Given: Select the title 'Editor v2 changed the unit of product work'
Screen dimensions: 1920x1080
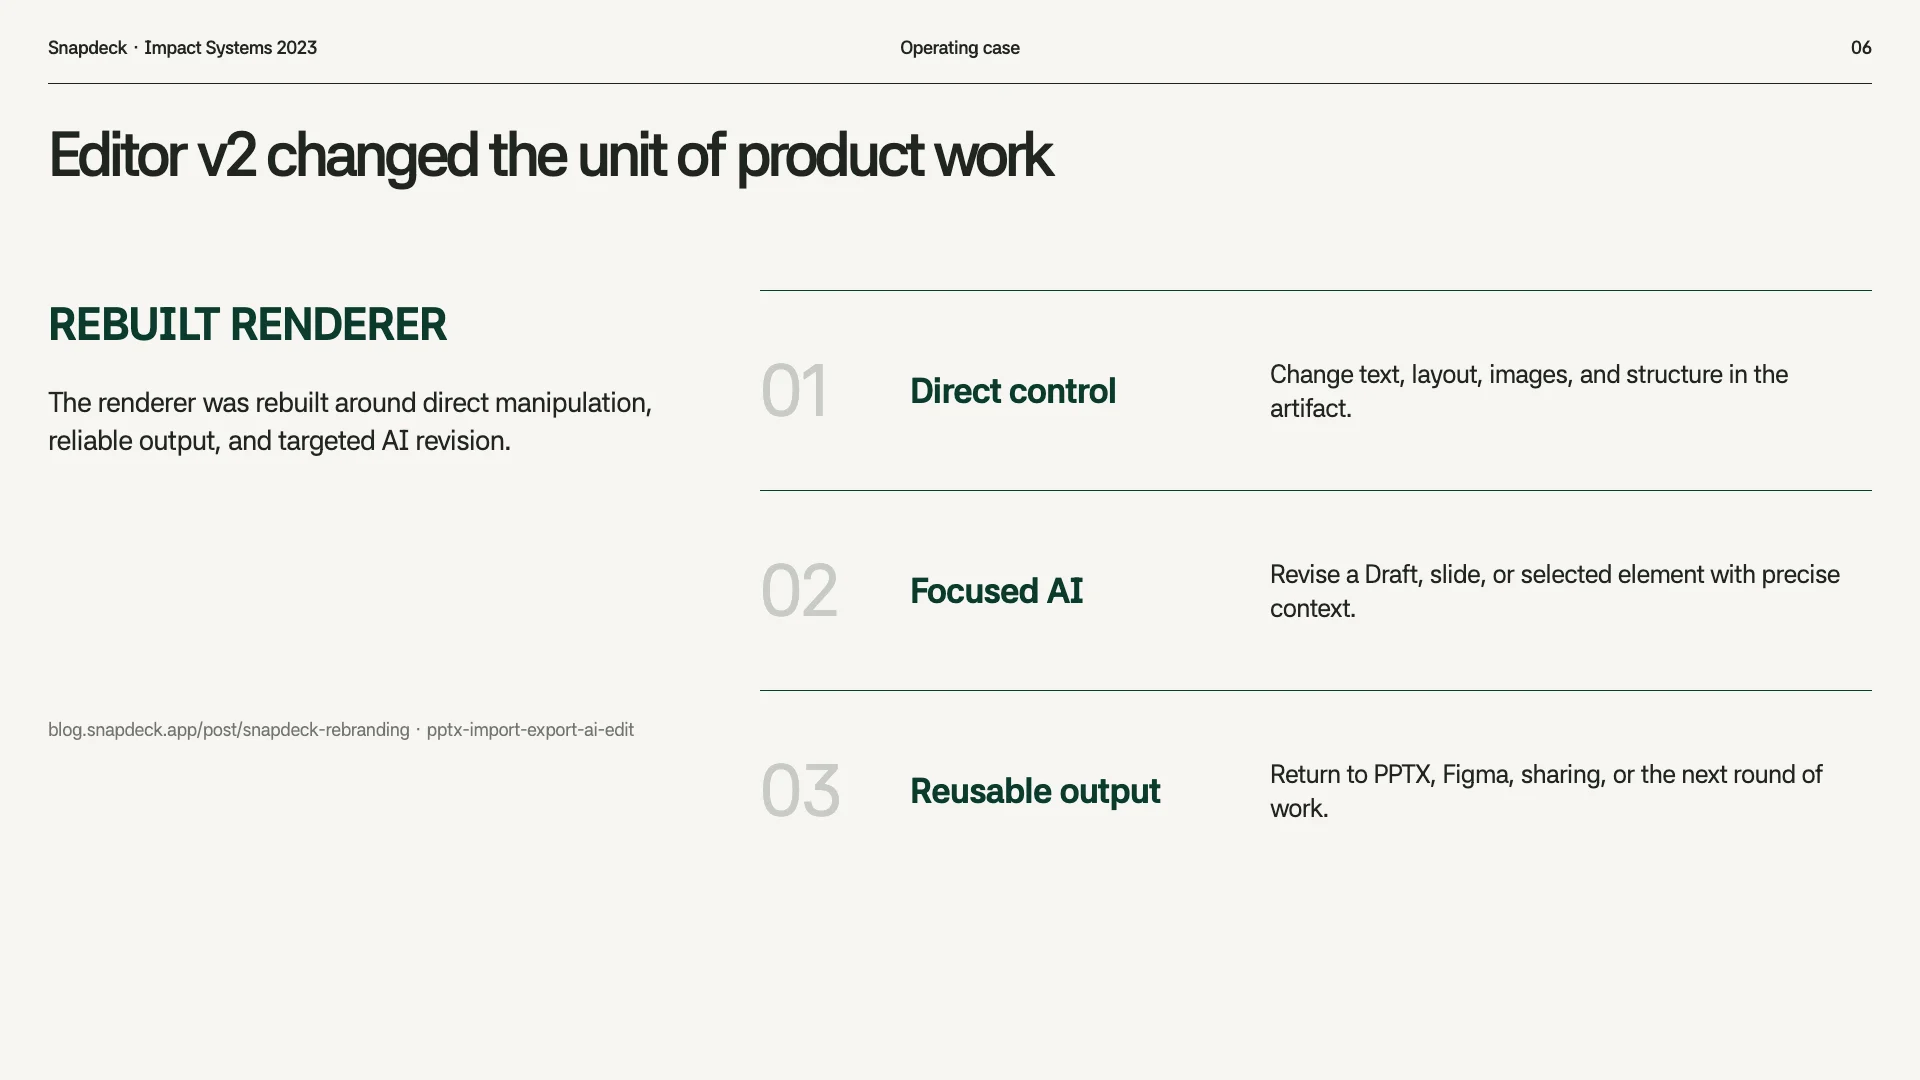Looking at the screenshot, I should [x=550, y=156].
